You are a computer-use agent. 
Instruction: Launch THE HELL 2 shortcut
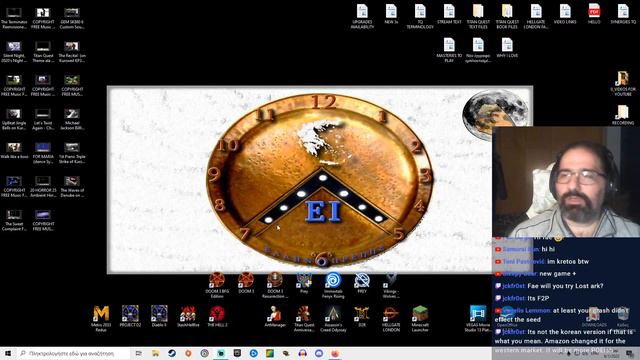coord(217,316)
